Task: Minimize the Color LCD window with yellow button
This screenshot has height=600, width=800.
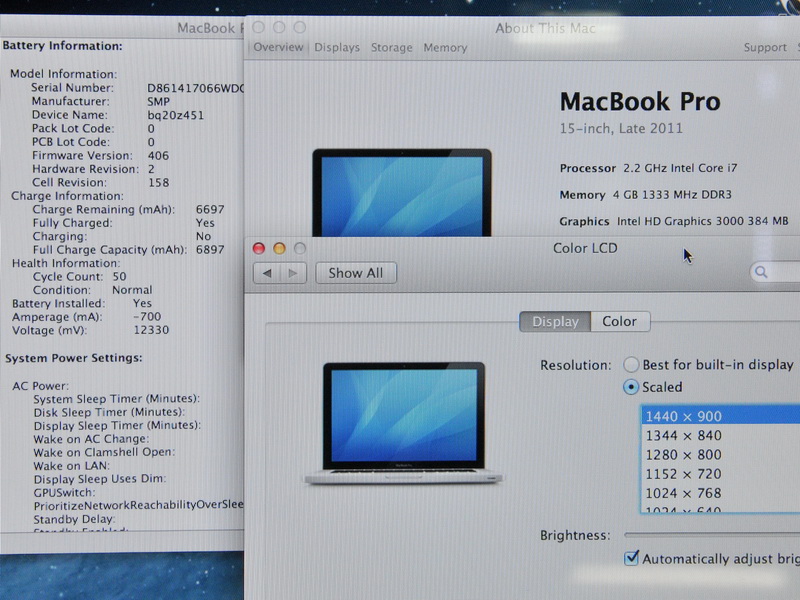Action: [x=279, y=248]
